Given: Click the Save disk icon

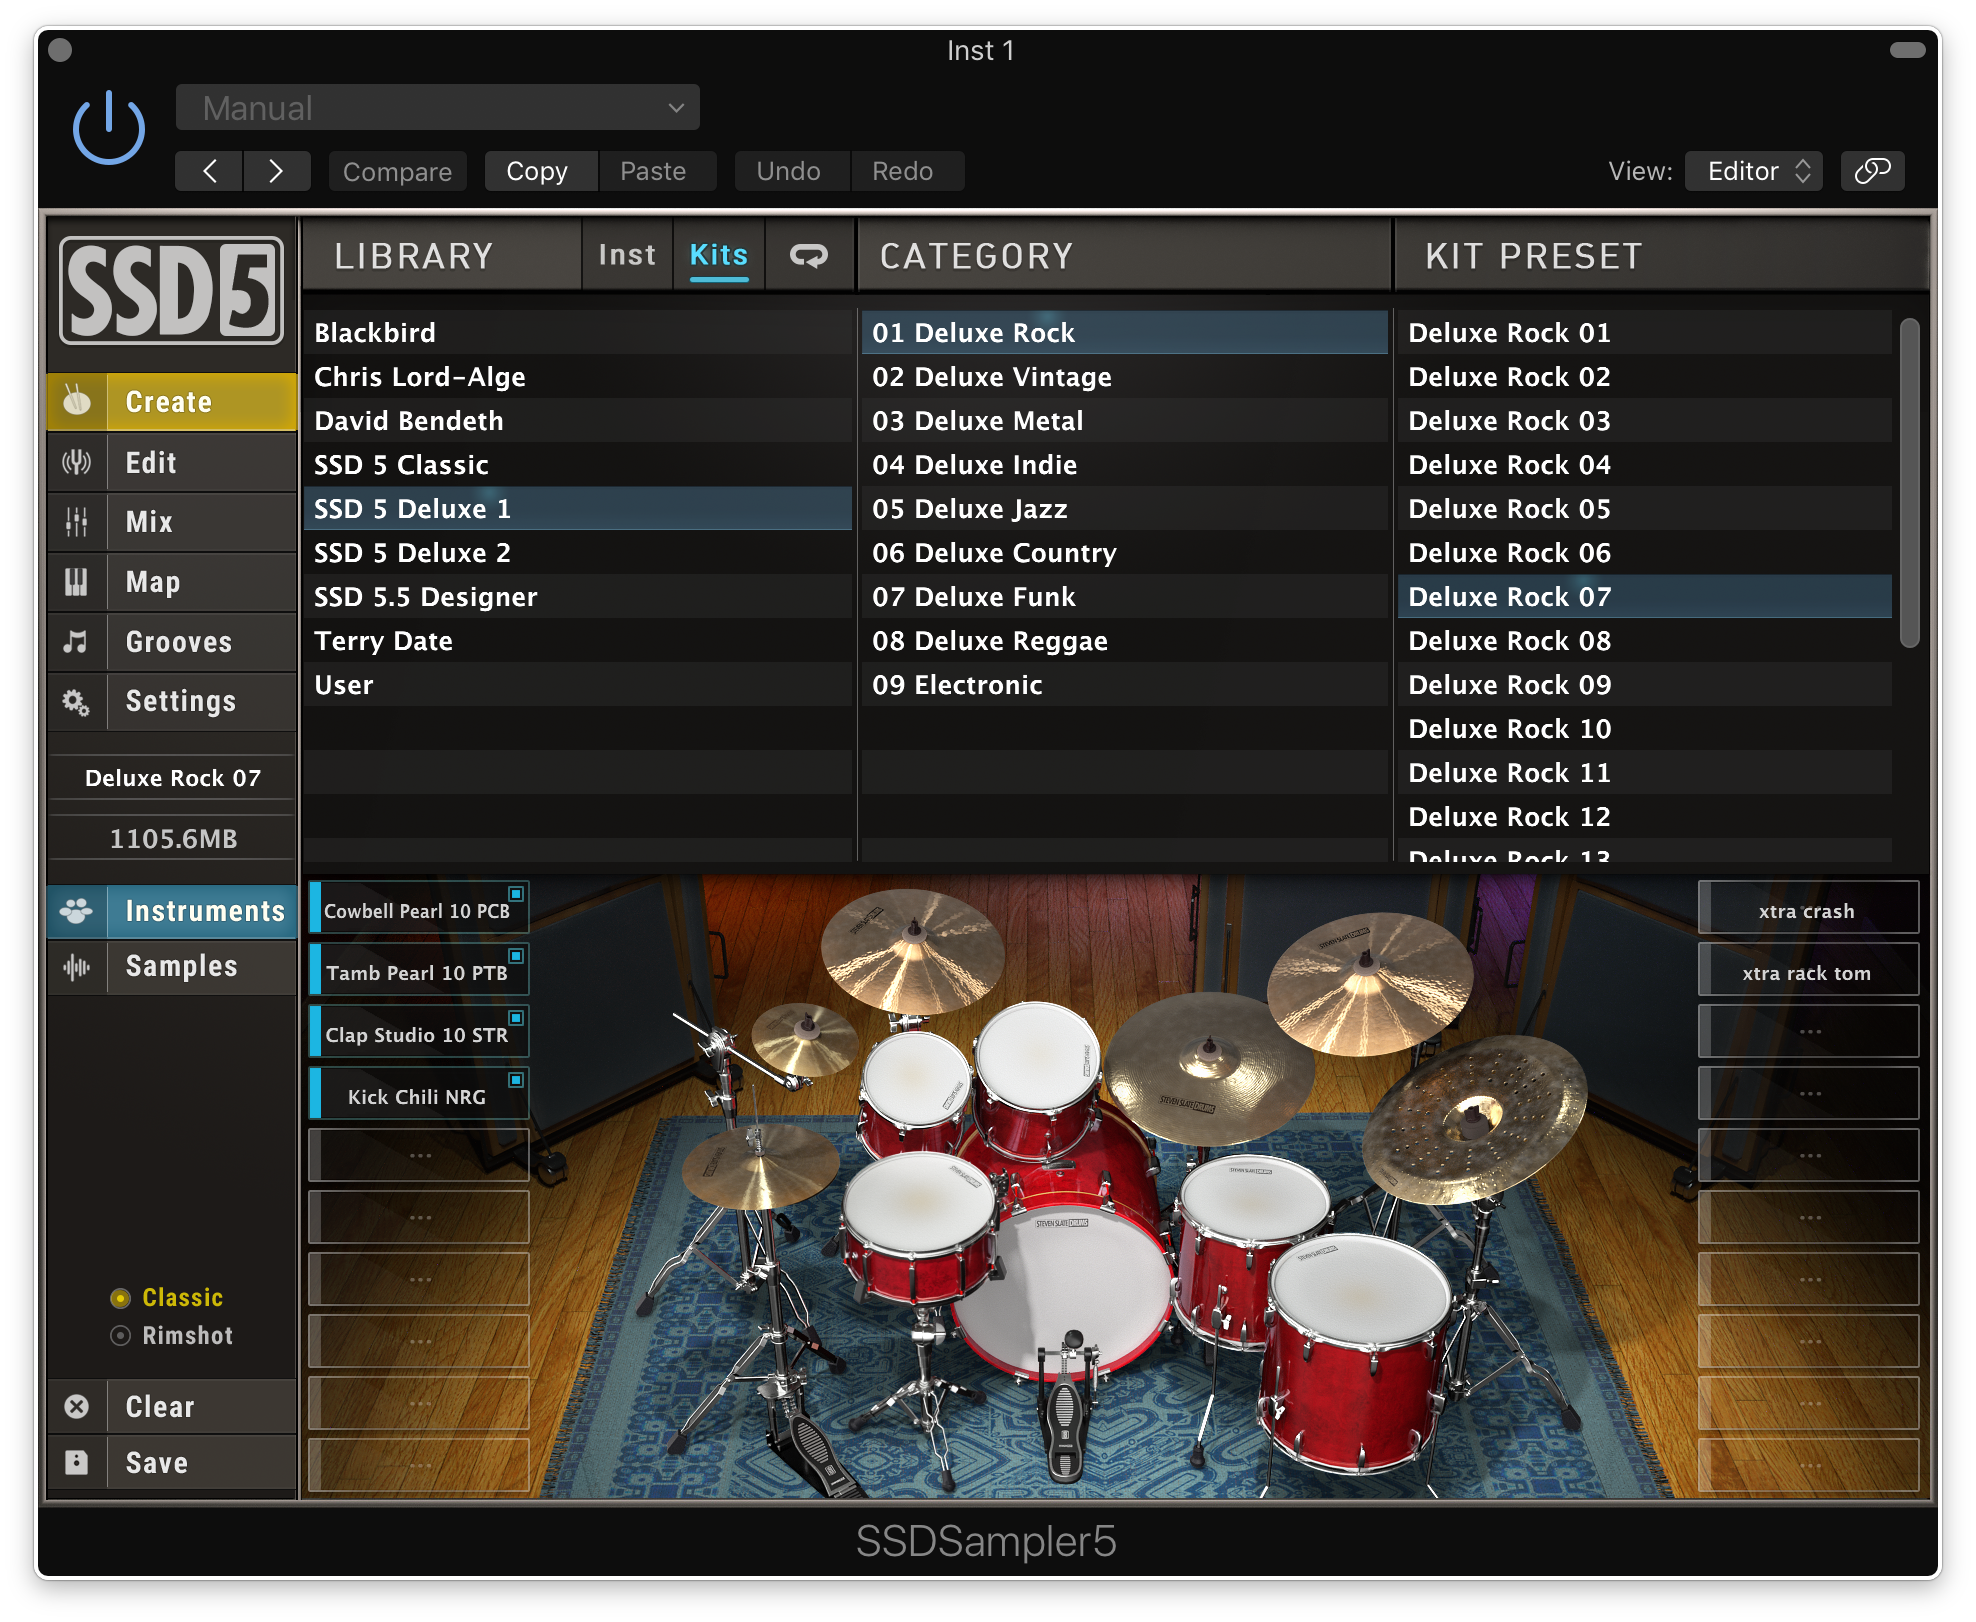Looking at the screenshot, I should click(x=77, y=1463).
